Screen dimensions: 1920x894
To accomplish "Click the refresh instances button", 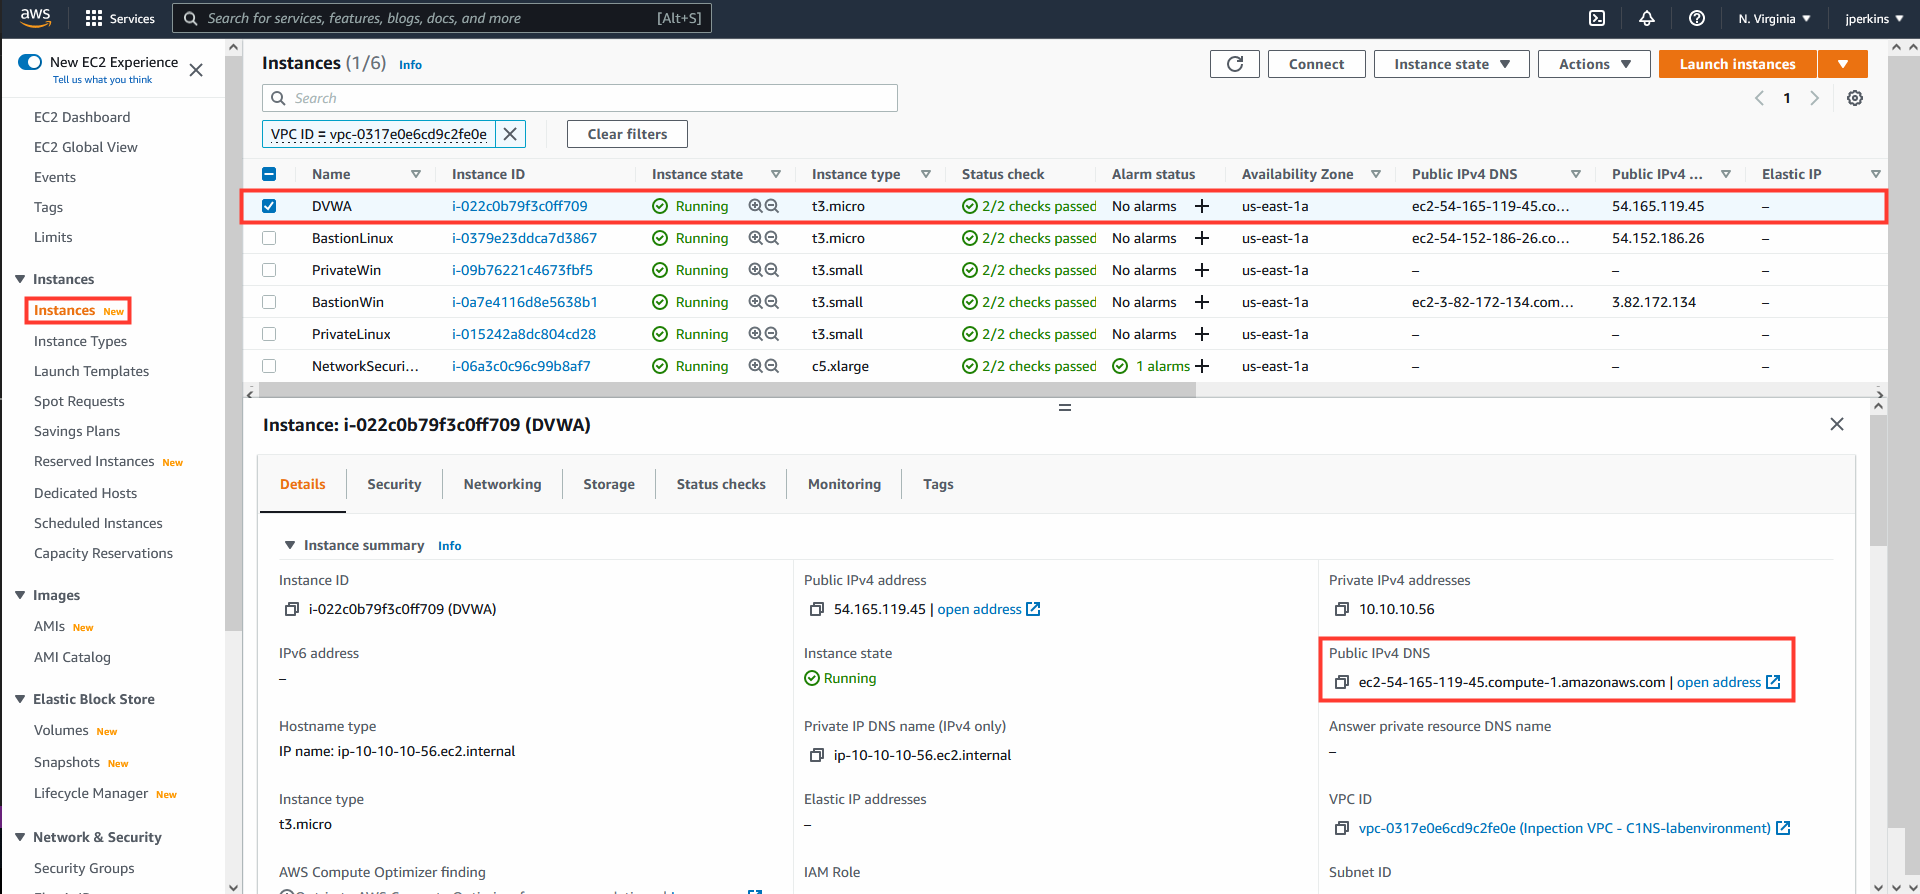I will click(x=1235, y=64).
